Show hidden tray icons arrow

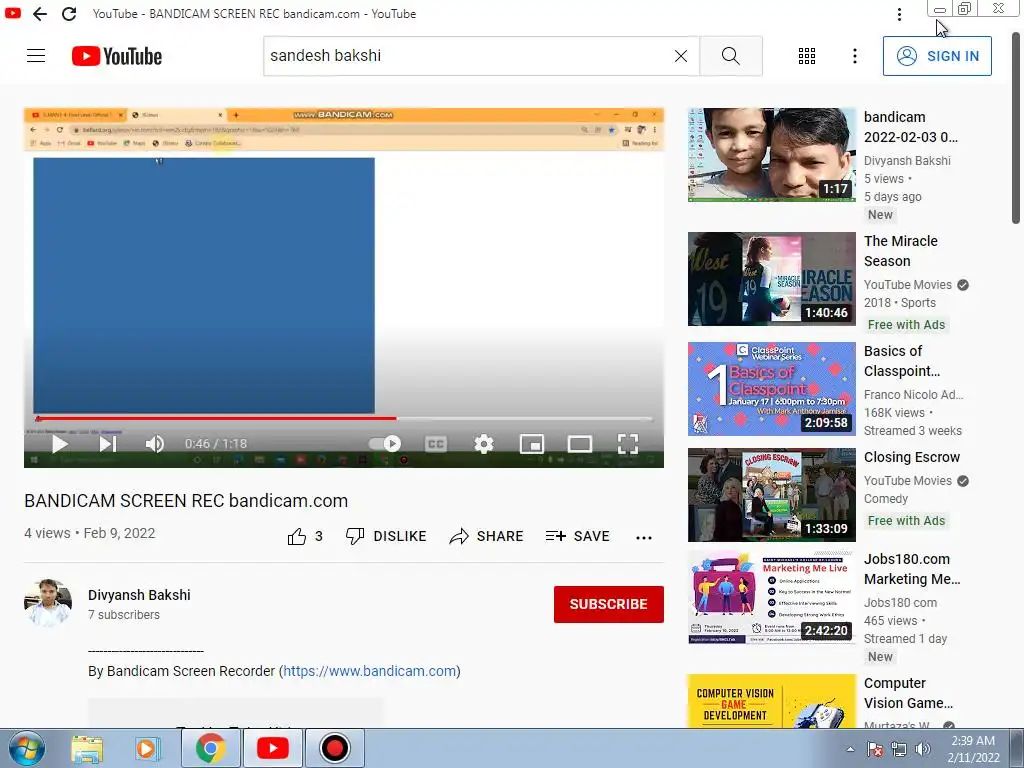[x=850, y=749]
